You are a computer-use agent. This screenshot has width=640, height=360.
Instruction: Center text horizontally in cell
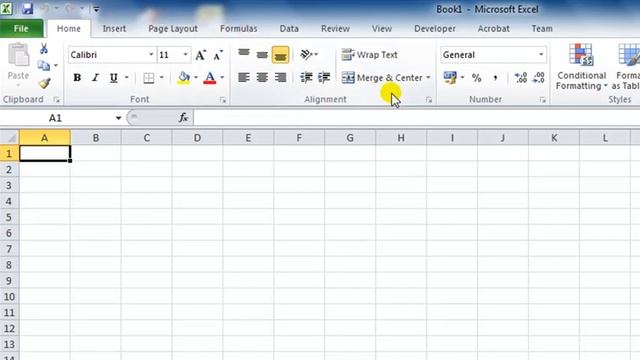pyautogui.click(x=262, y=78)
